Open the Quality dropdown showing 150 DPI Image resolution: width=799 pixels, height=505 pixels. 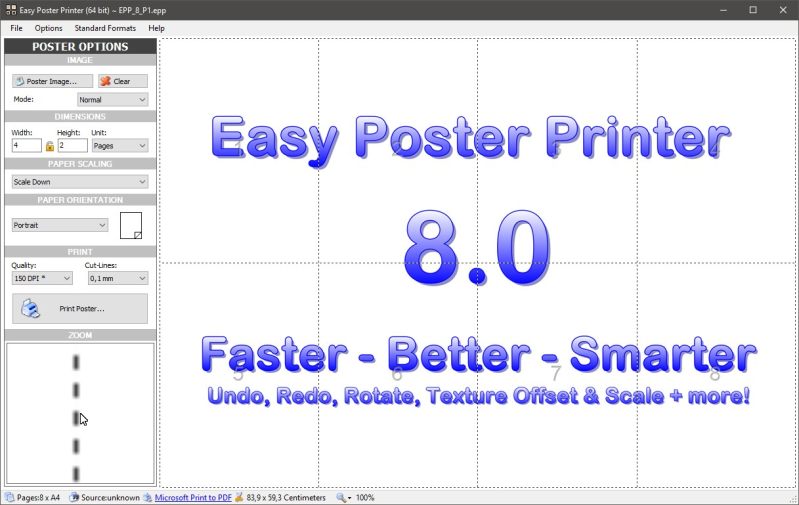click(42, 278)
